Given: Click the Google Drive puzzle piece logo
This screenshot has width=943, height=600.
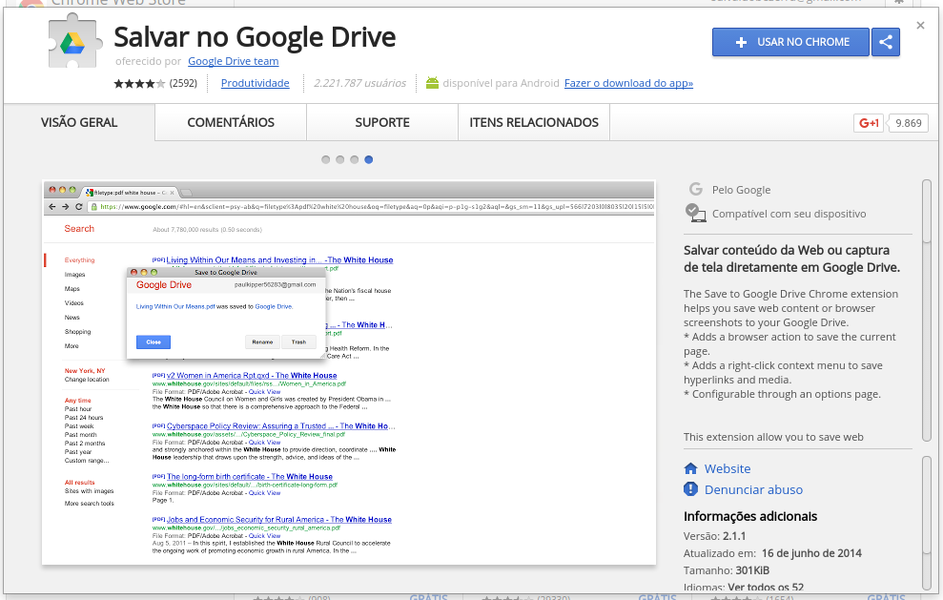Looking at the screenshot, I should 73,42.
